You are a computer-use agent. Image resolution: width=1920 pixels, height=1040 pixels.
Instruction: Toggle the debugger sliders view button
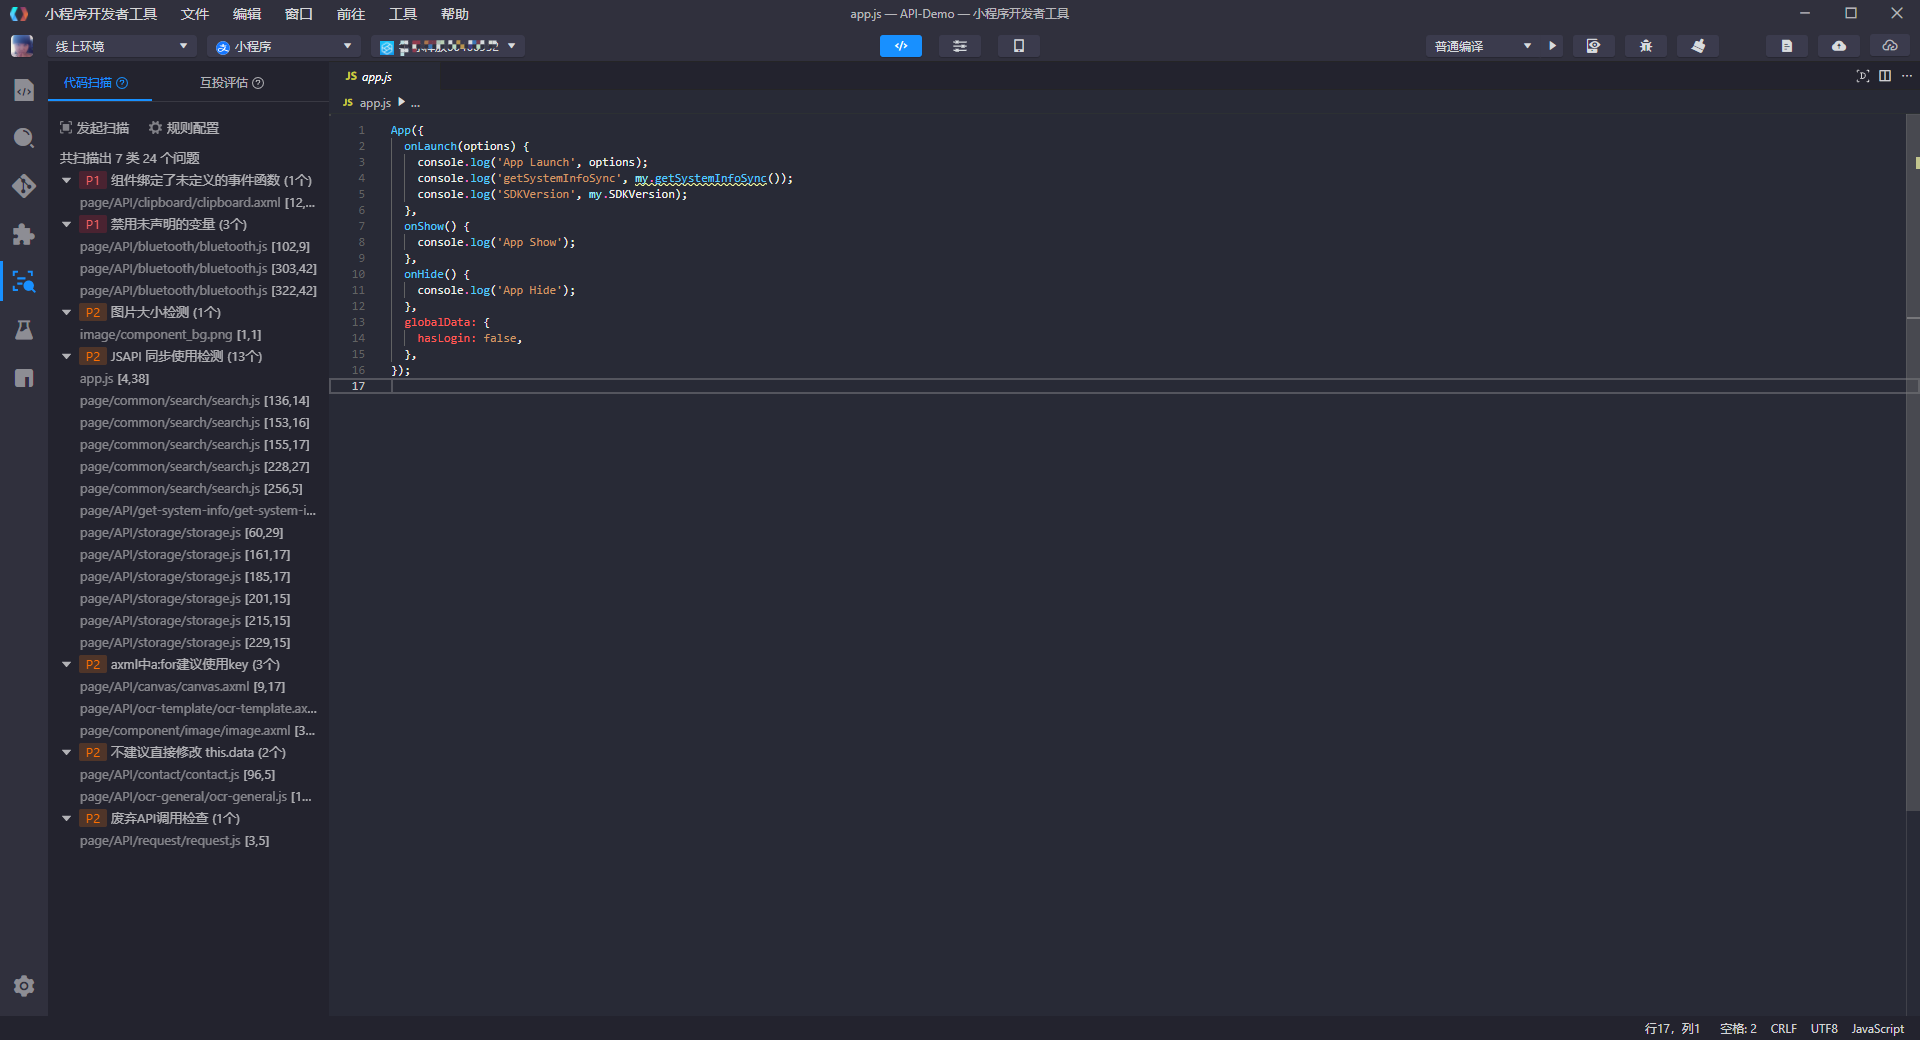[960, 46]
